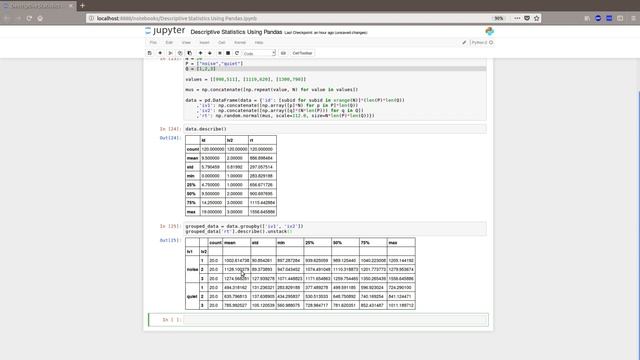This screenshot has height=360, width=640.
Task: Click the Last Checkpoint status text
Action: [x=326, y=32]
